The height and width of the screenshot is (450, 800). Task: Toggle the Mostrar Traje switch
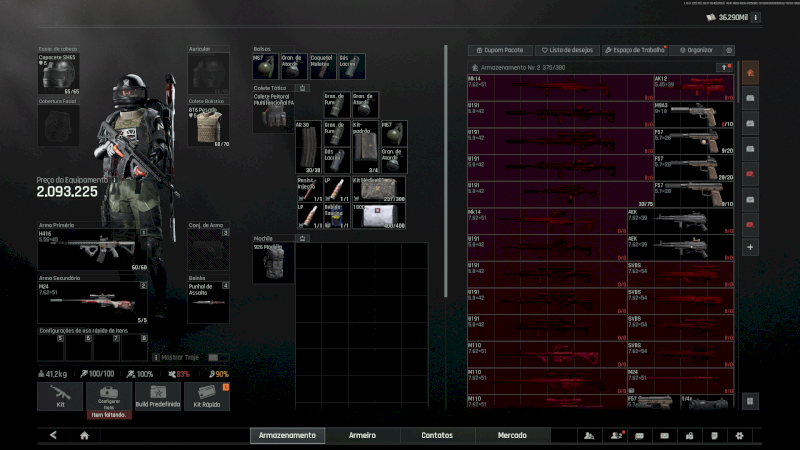pyautogui.click(x=217, y=357)
